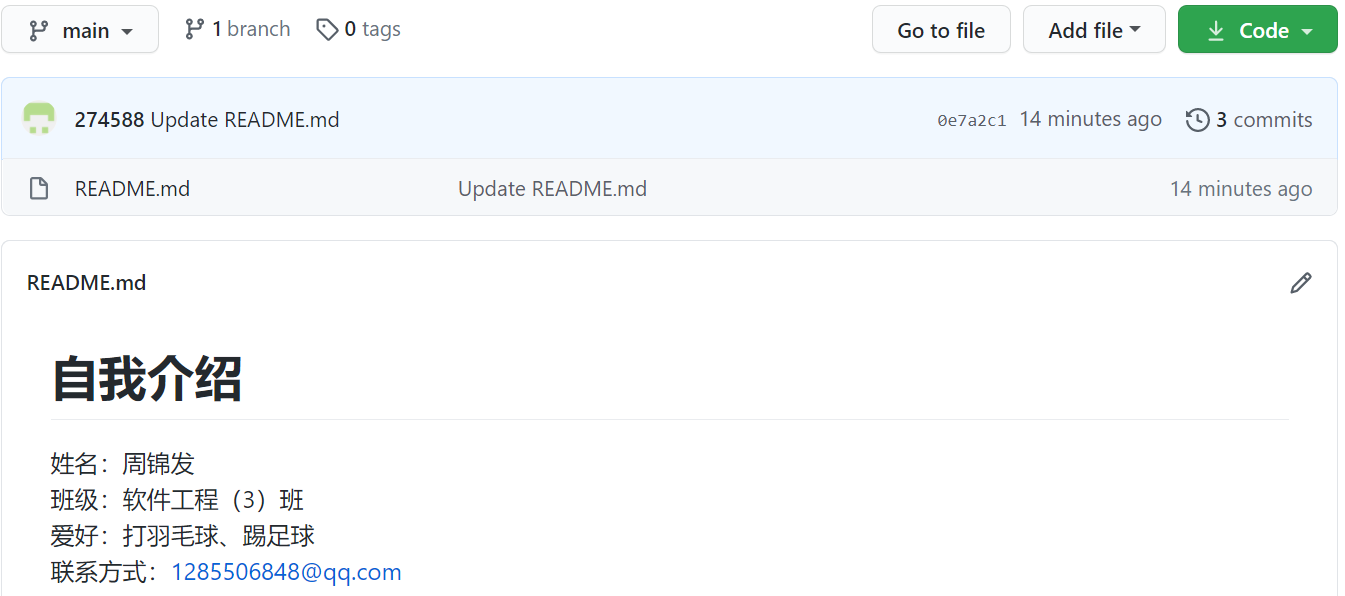Image resolution: width=1345 pixels, height=596 pixels.
Task: Click the README.md file row commit message
Action: pos(552,188)
